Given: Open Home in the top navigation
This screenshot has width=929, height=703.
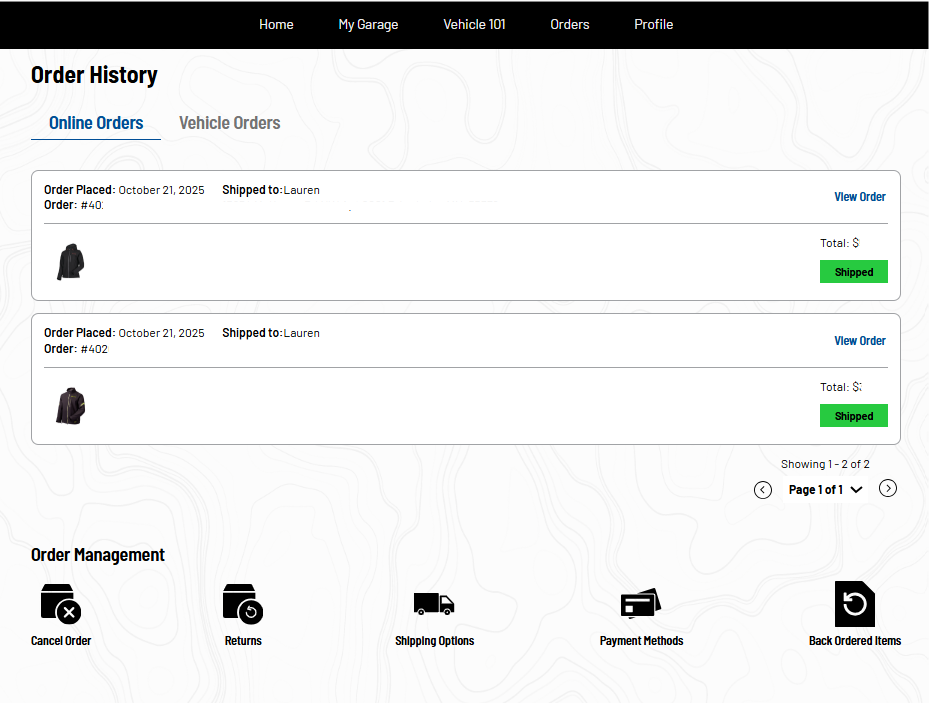Looking at the screenshot, I should coord(276,24).
